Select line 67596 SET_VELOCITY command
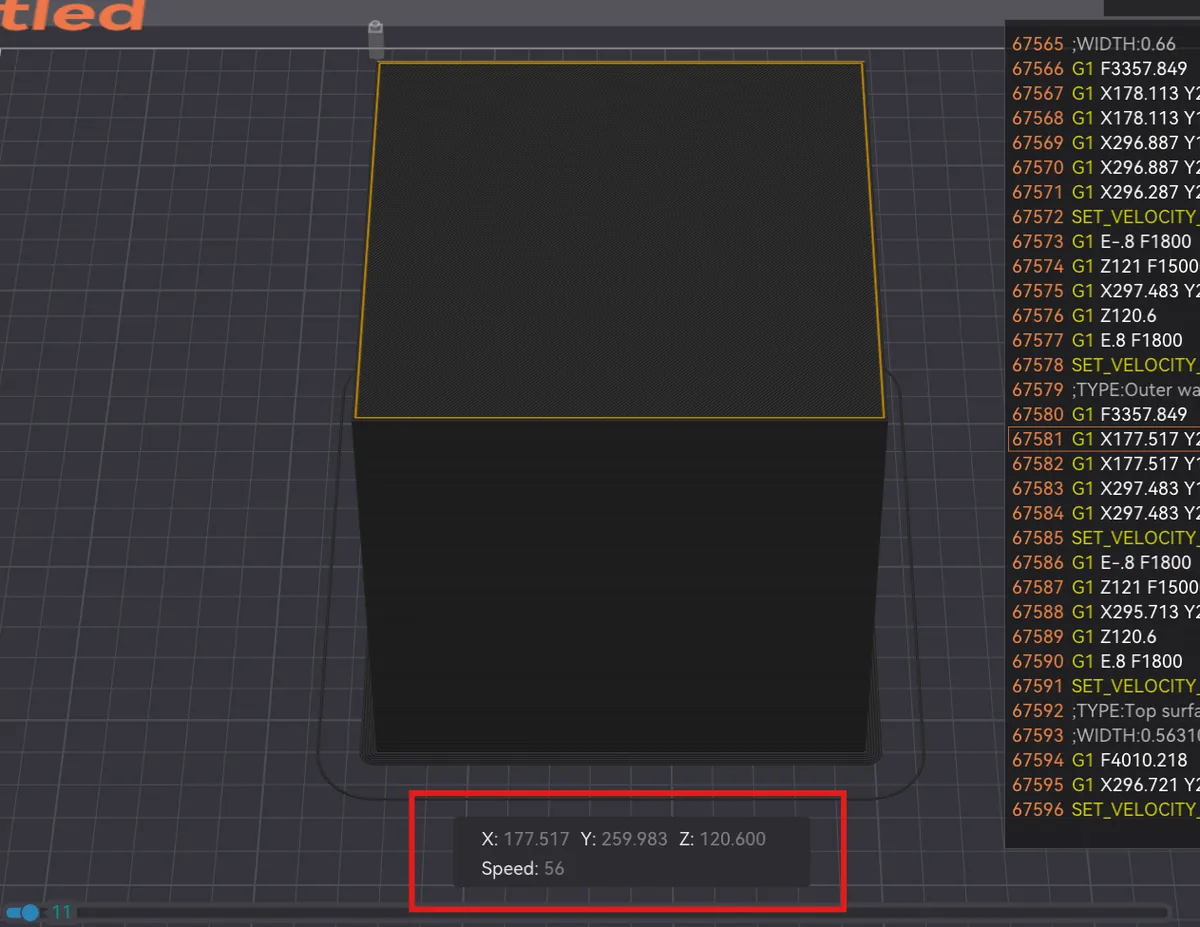The image size is (1200, 927). pyautogui.click(x=1104, y=809)
